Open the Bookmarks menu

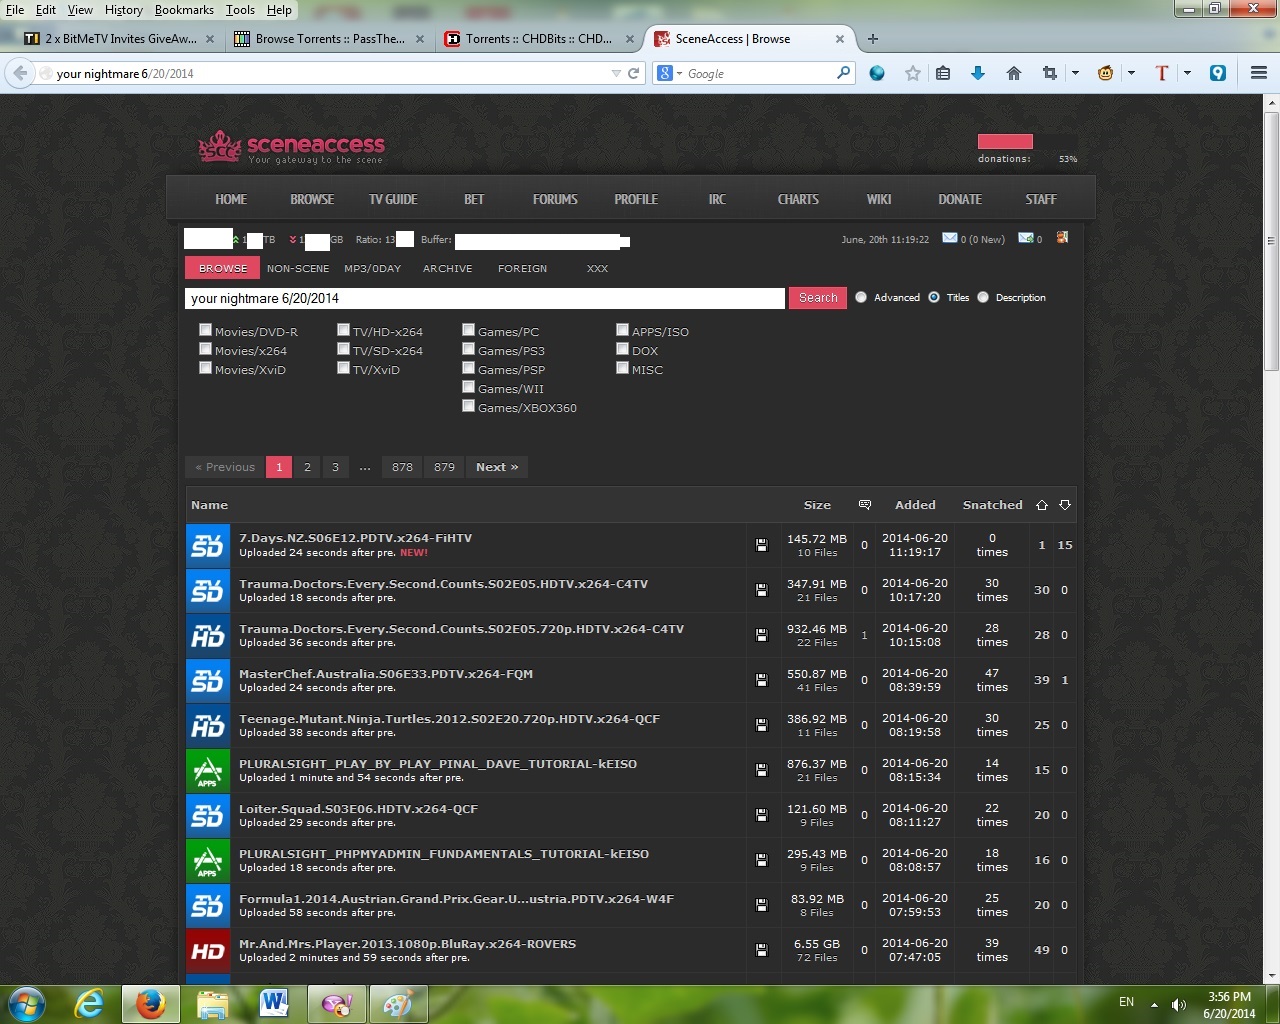(184, 10)
